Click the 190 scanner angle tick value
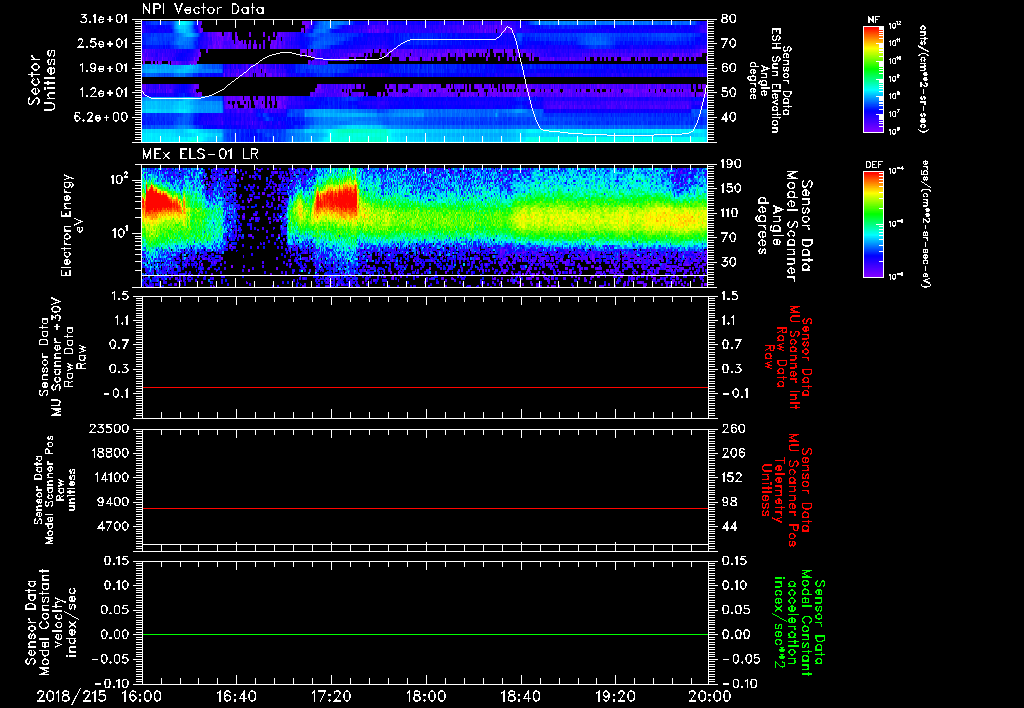This screenshot has width=1024, height=708. click(x=732, y=164)
